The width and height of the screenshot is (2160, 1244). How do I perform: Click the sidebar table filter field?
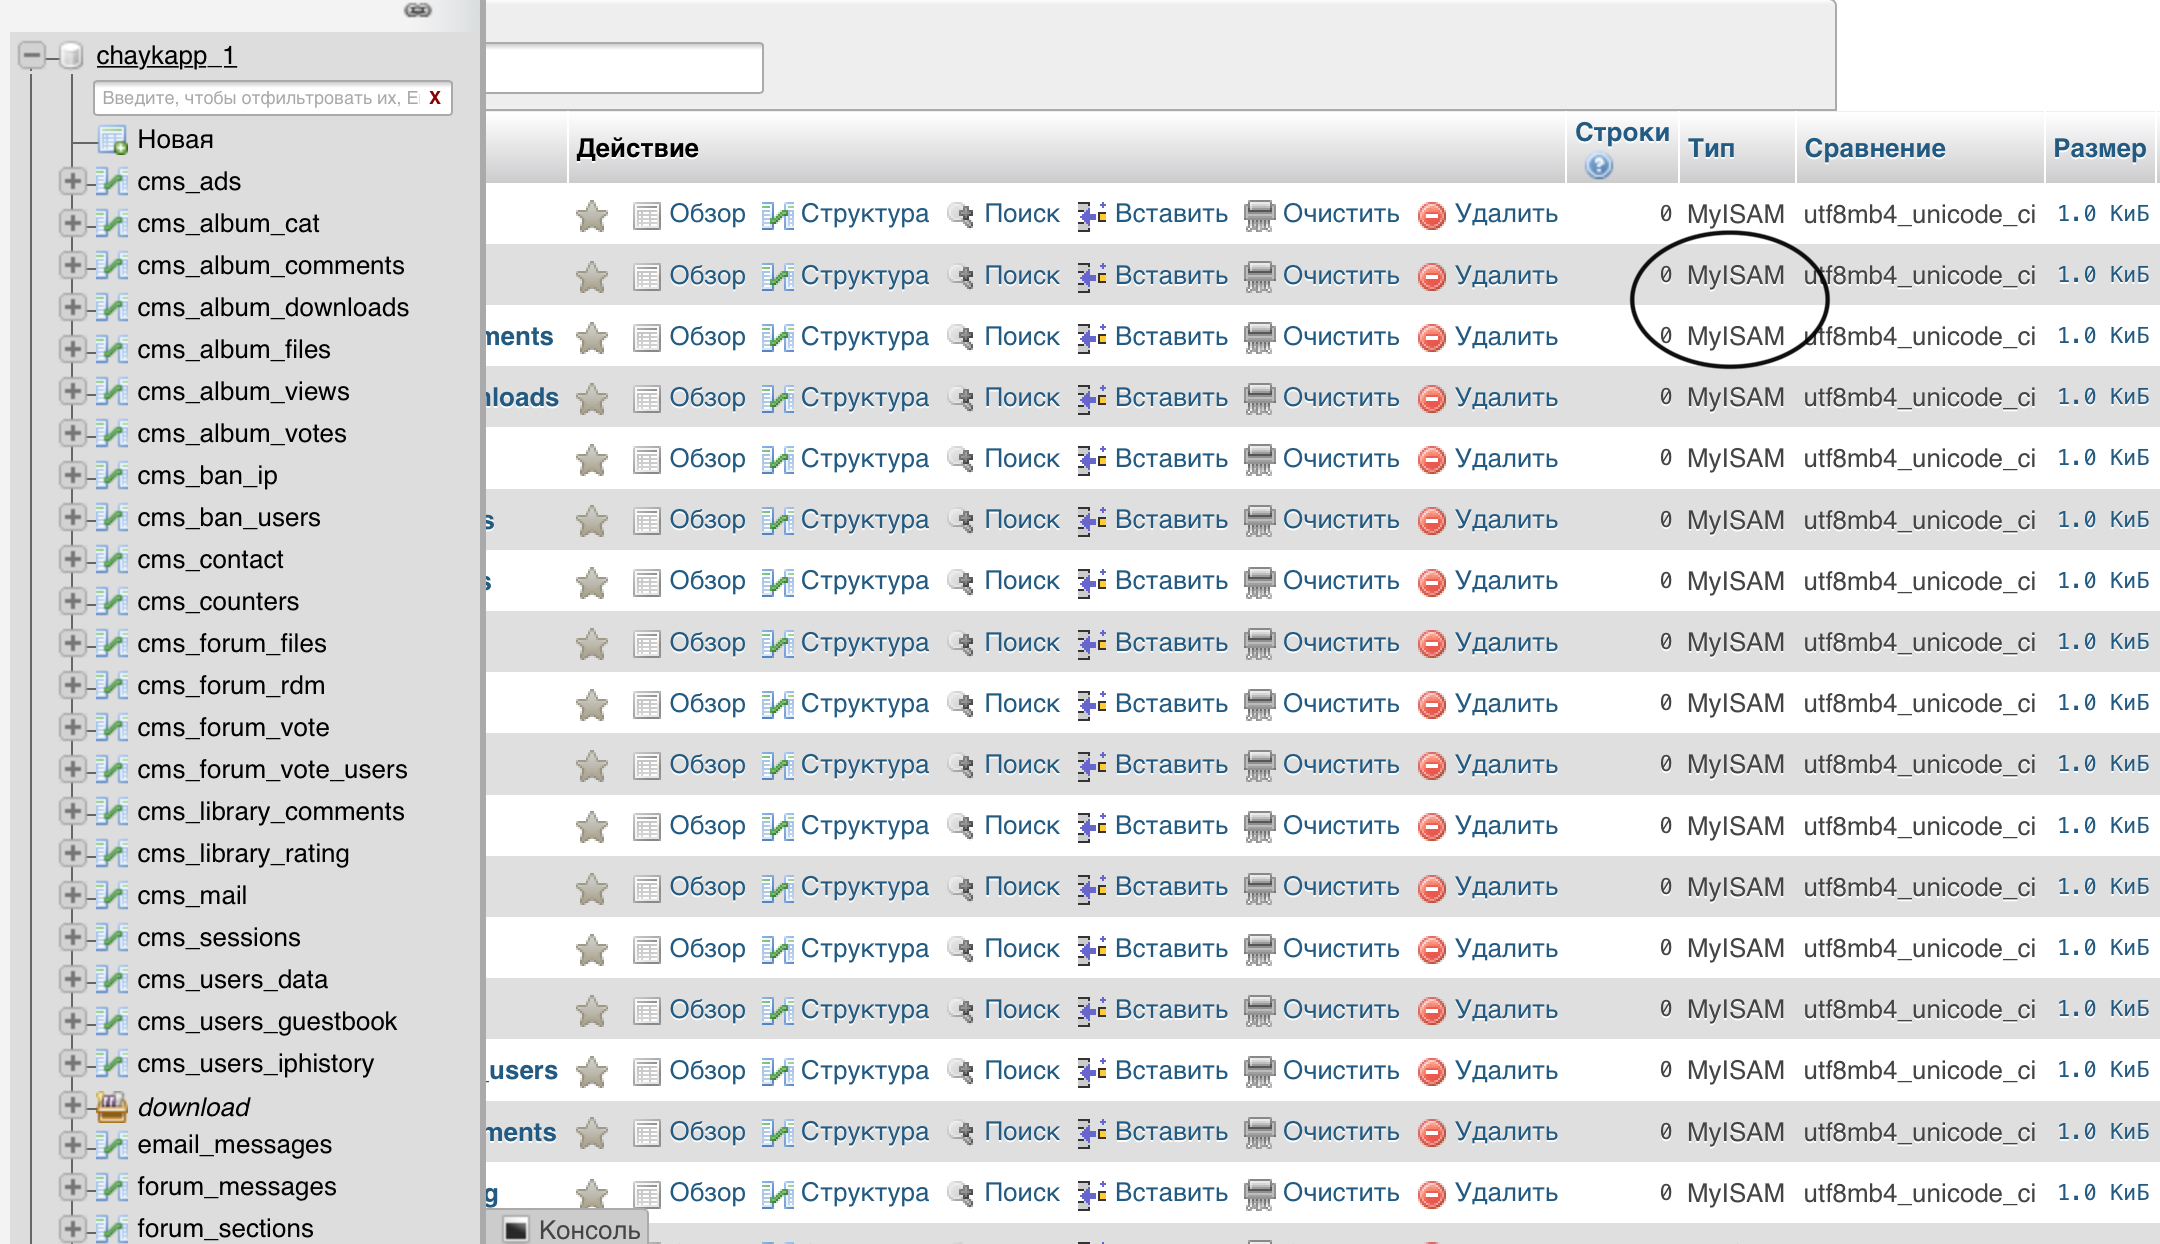(260, 98)
